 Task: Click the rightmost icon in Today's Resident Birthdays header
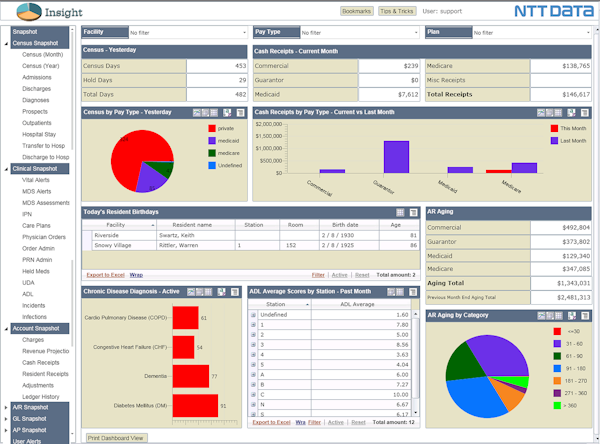413,212
